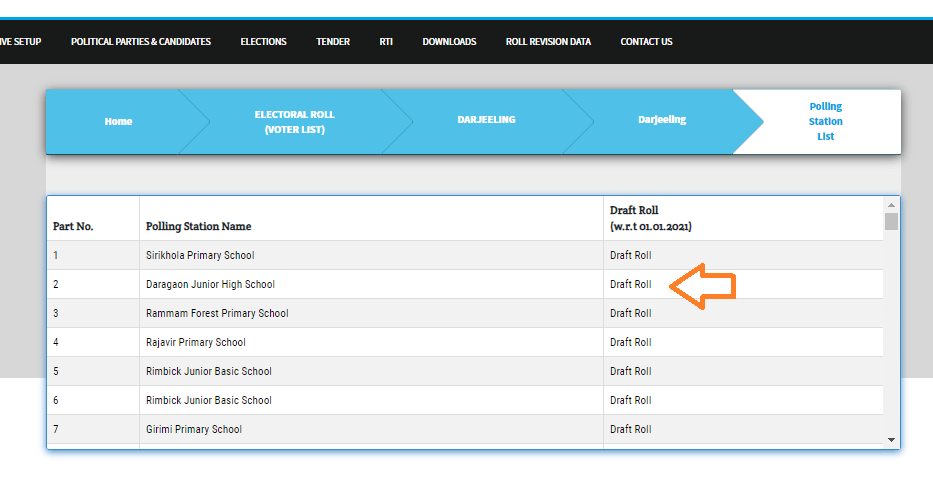Click the scroll down arrow of the table

[x=891, y=440]
